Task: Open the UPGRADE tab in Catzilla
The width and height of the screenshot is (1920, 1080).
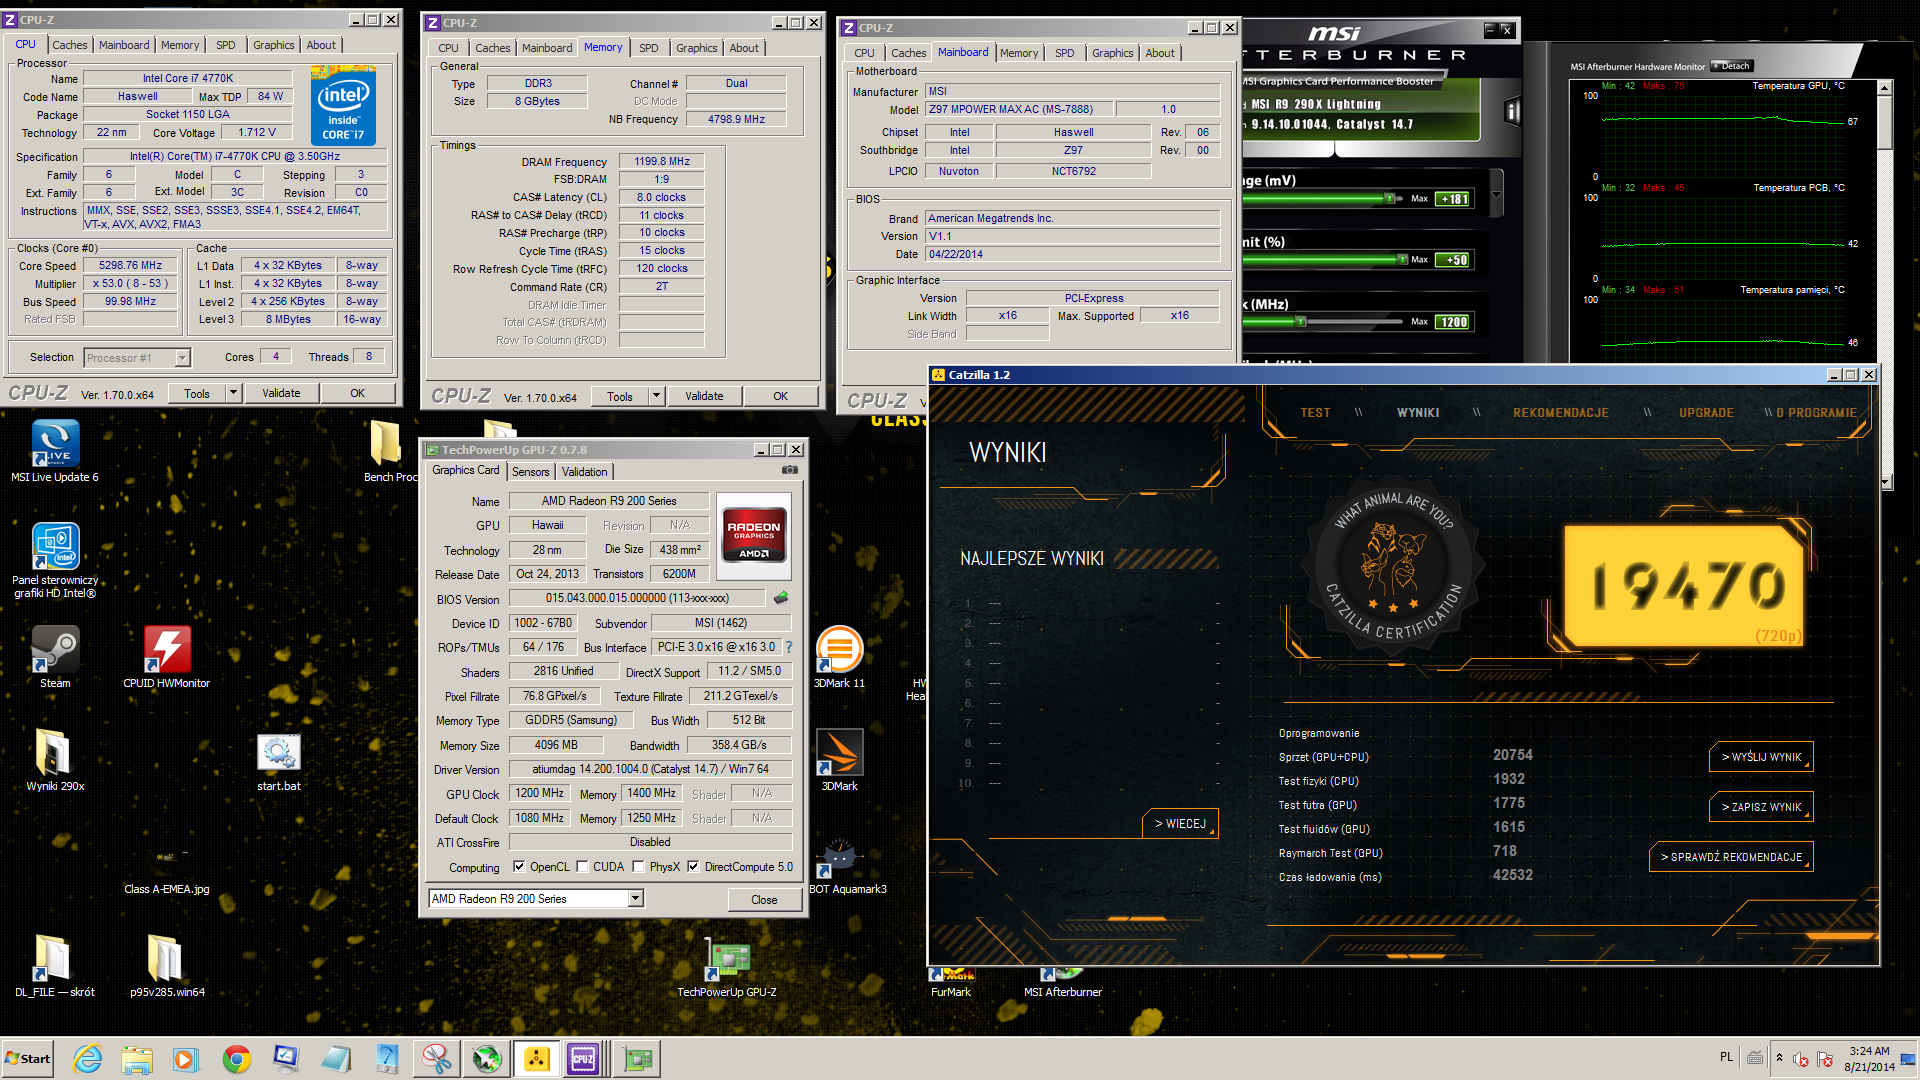Action: point(1706,413)
